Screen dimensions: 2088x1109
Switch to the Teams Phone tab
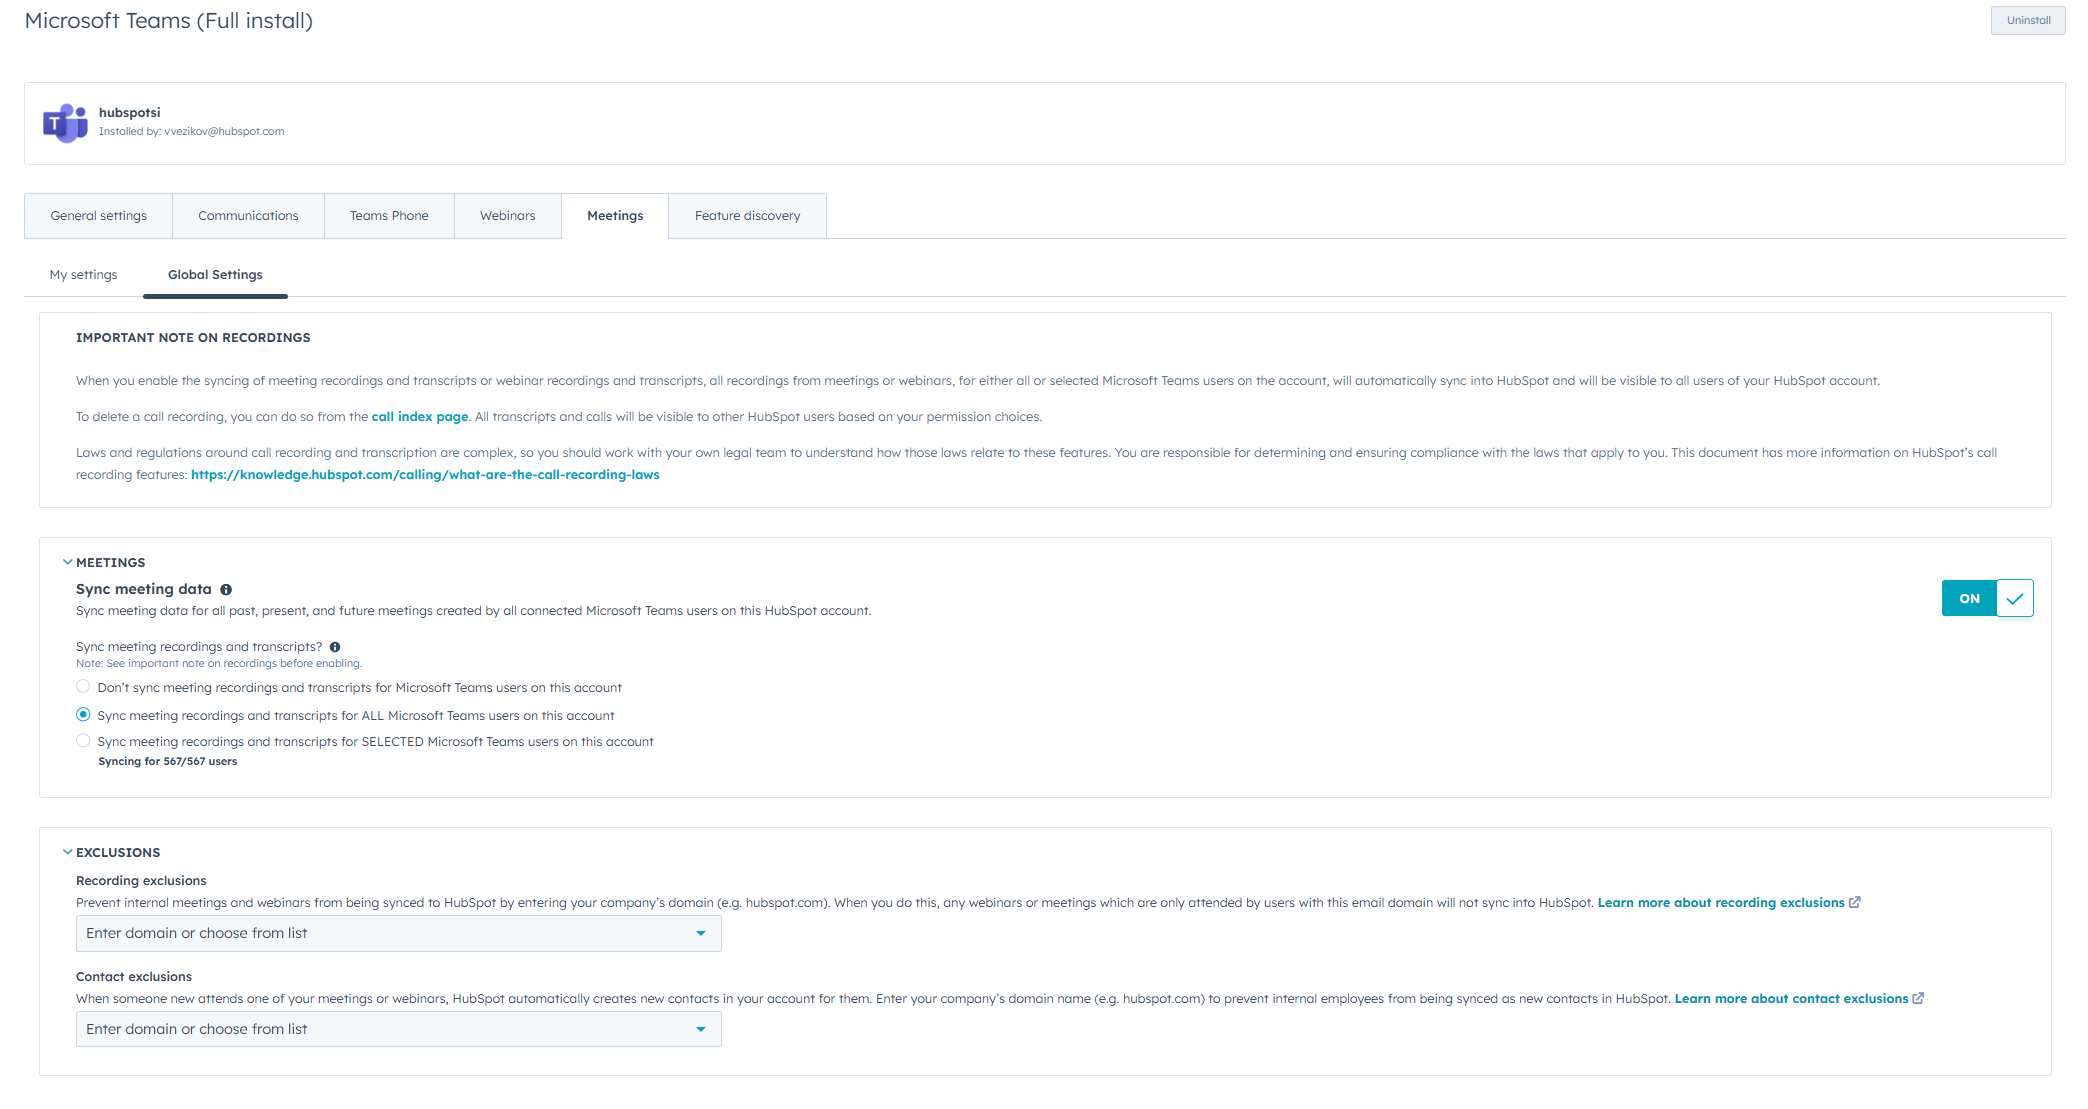389,216
